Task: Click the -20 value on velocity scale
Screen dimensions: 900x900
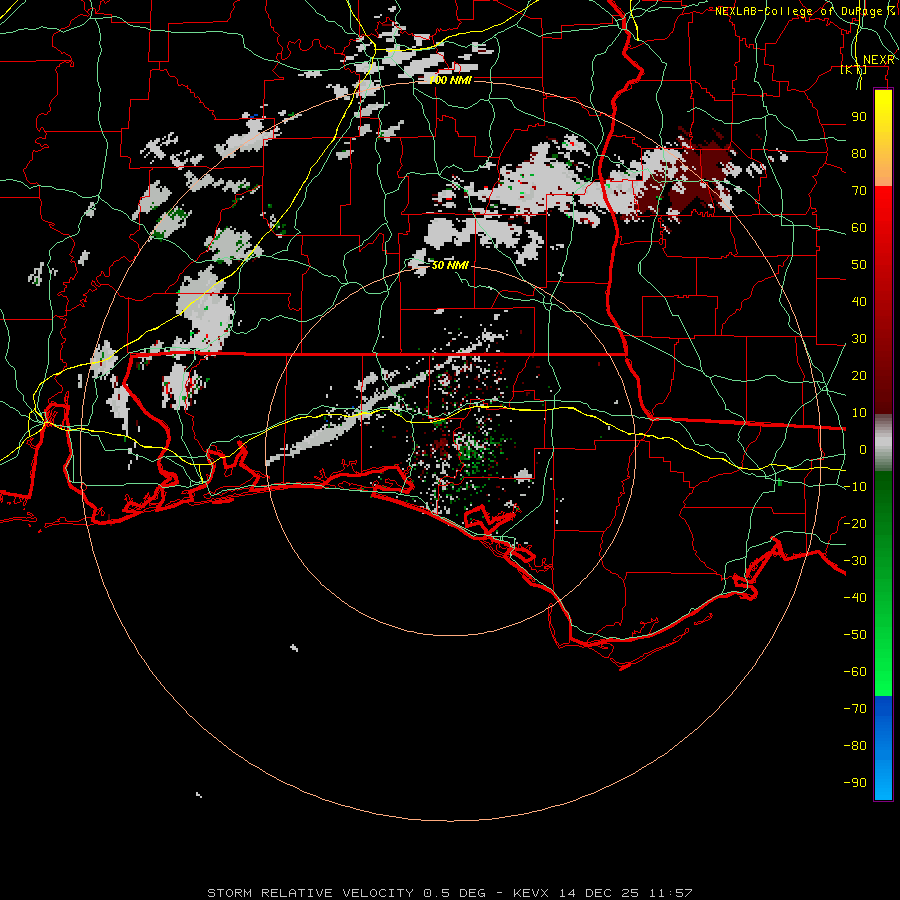Action: click(855, 523)
